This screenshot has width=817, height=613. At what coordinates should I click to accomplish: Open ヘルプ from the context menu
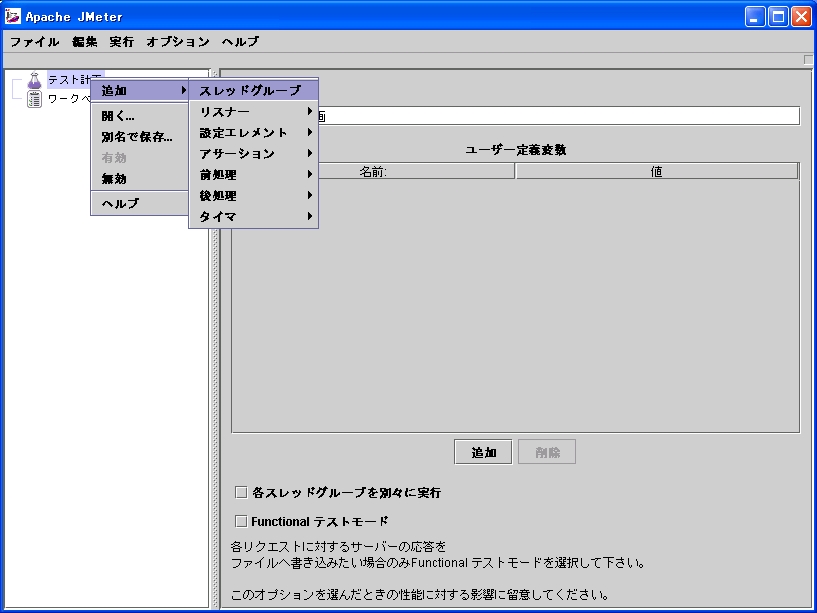click(x=140, y=203)
